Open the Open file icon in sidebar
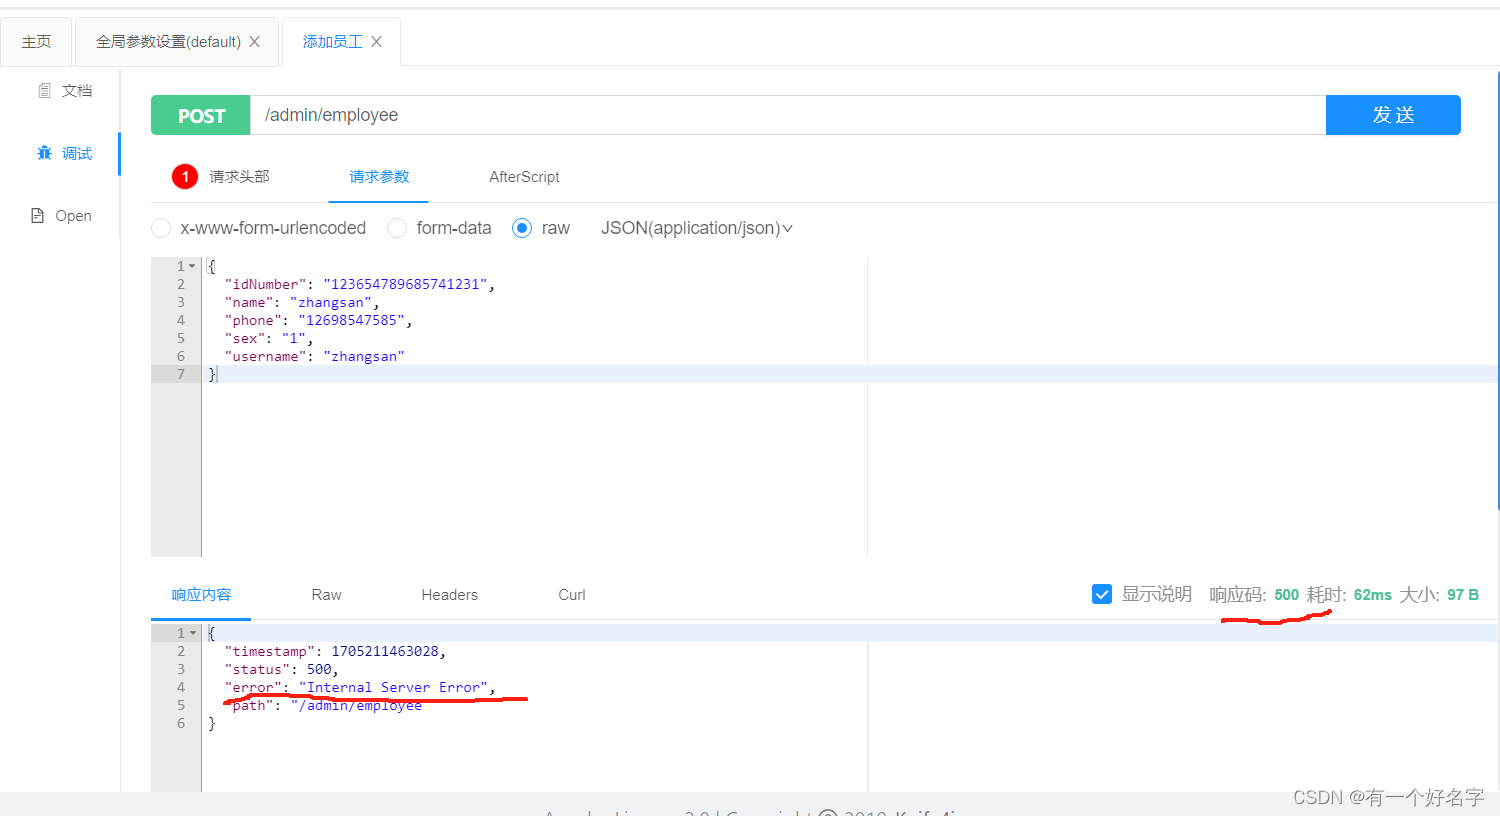Screen dimensions: 1500x816 click(x=37, y=215)
